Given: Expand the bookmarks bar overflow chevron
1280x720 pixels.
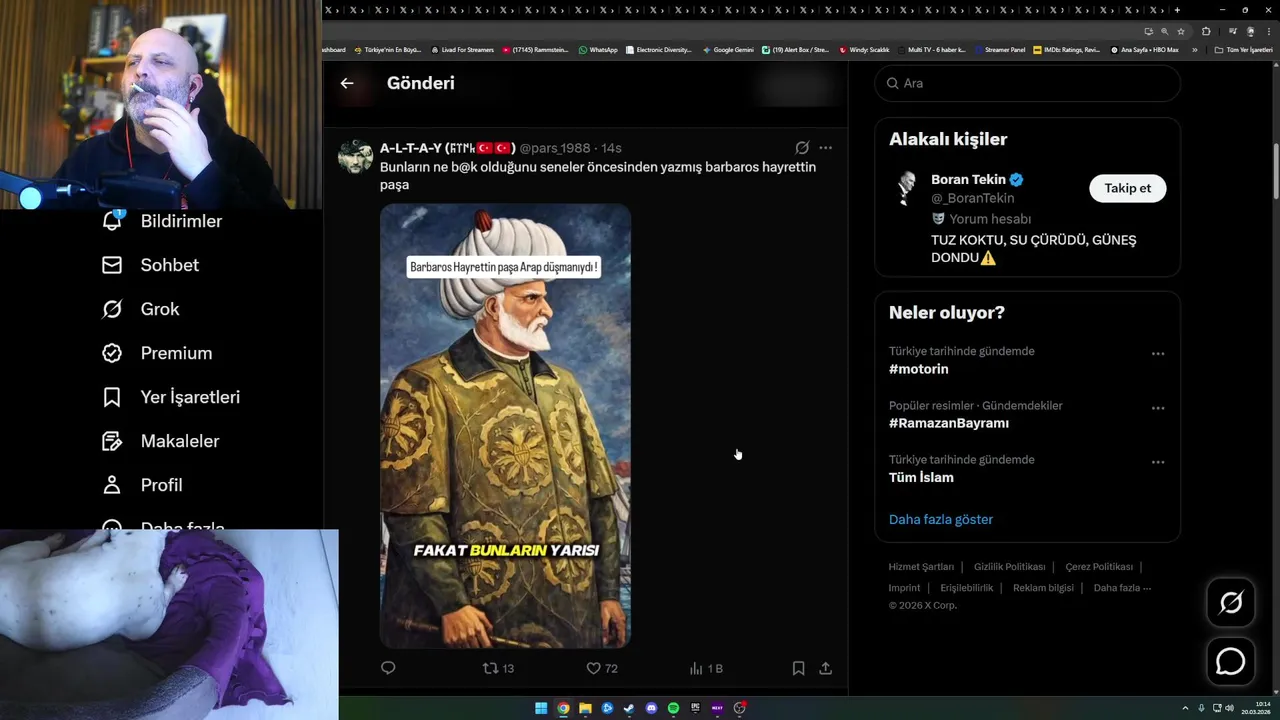Looking at the screenshot, I should click(1194, 50).
